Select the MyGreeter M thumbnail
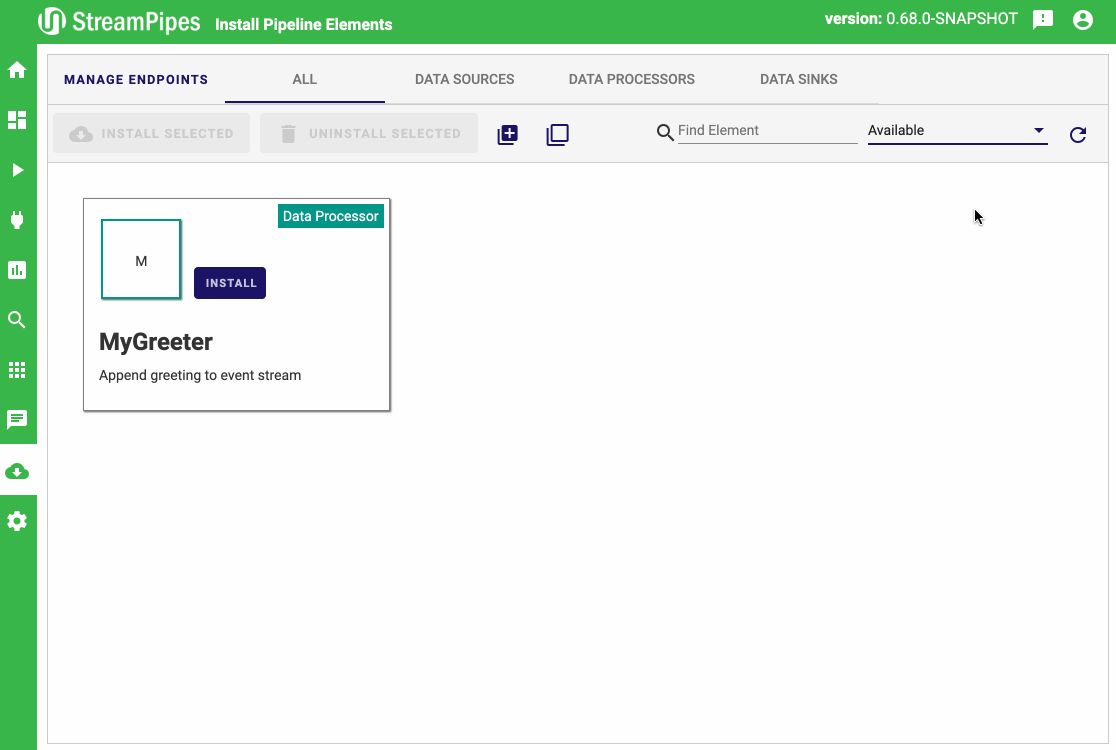Screen dimensions: 1116x750 (x=141, y=259)
